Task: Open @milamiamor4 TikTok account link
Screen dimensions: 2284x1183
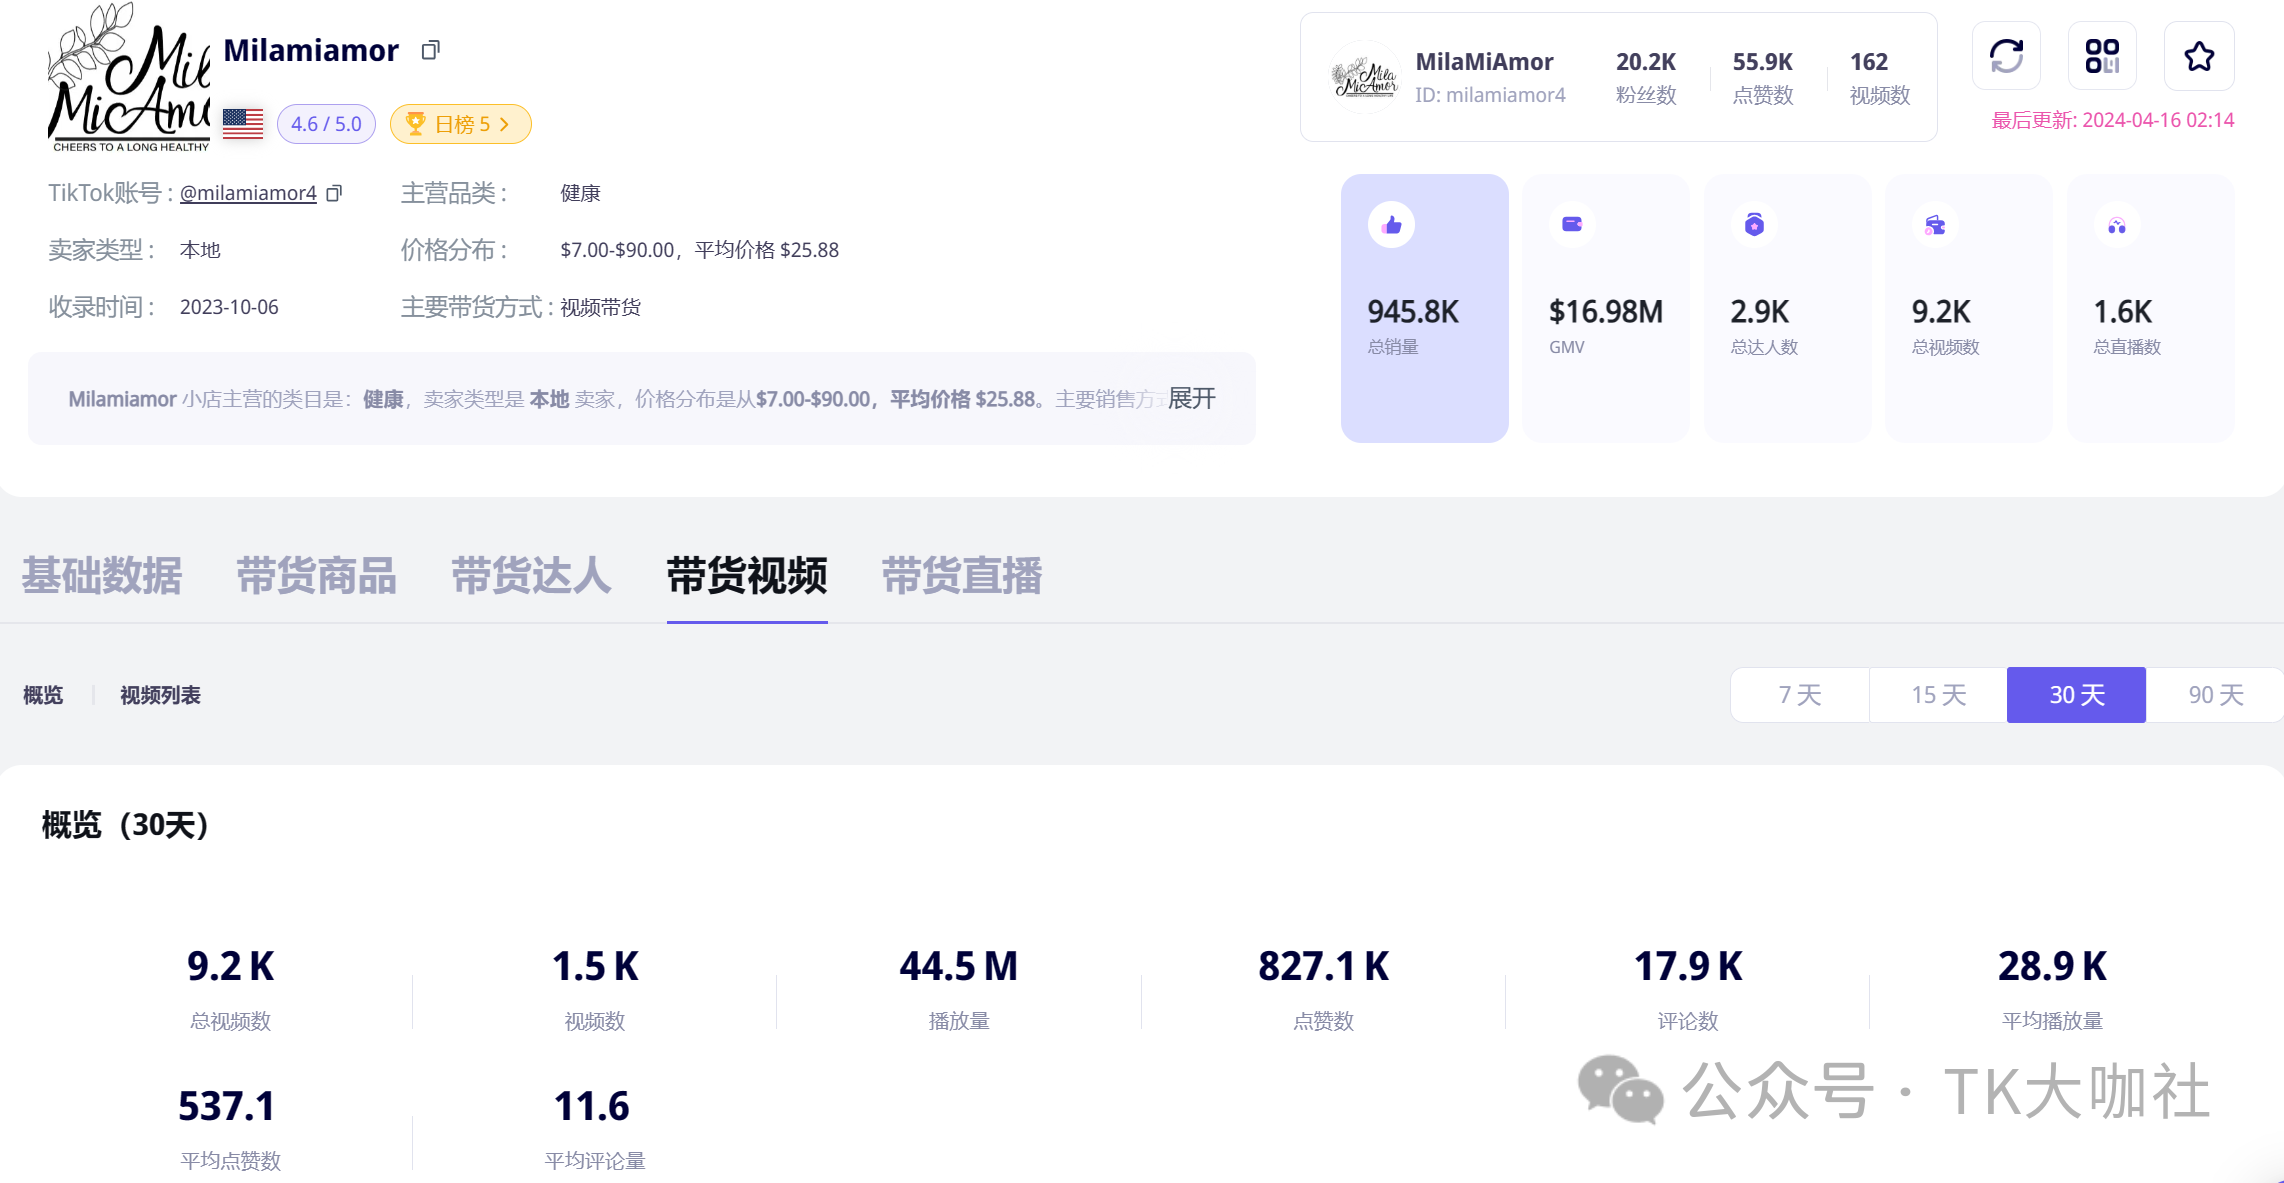Action: [x=248, y=193]
